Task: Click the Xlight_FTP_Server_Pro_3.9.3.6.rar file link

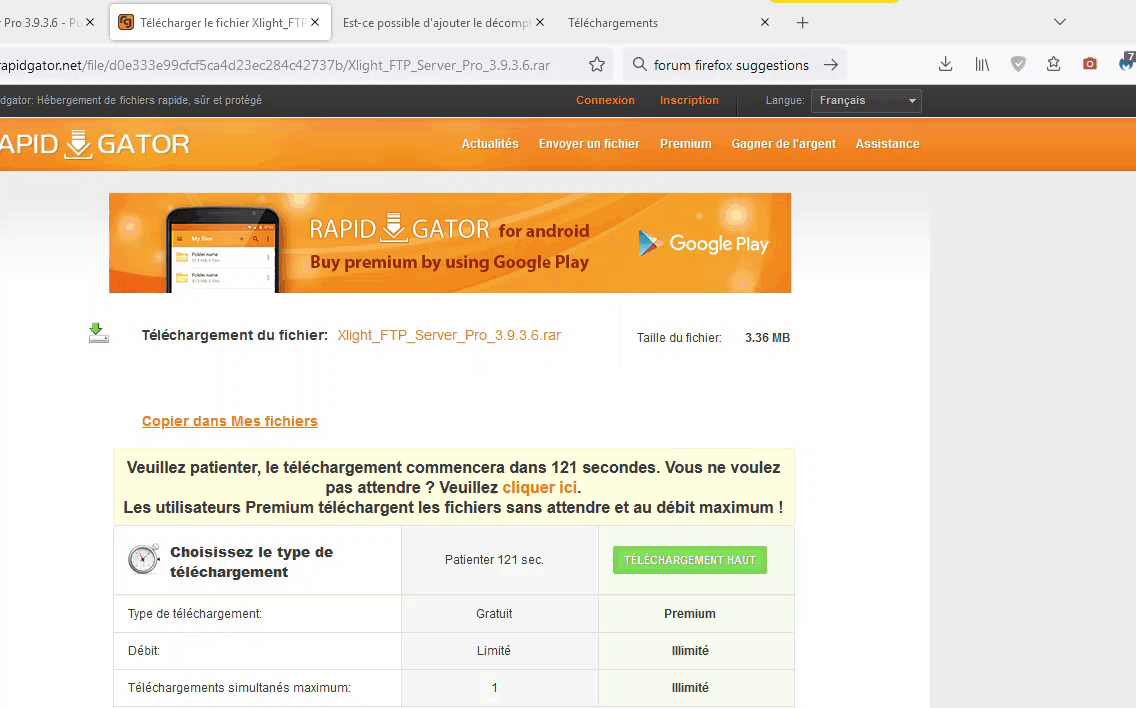Action: (x=449, y=335)
